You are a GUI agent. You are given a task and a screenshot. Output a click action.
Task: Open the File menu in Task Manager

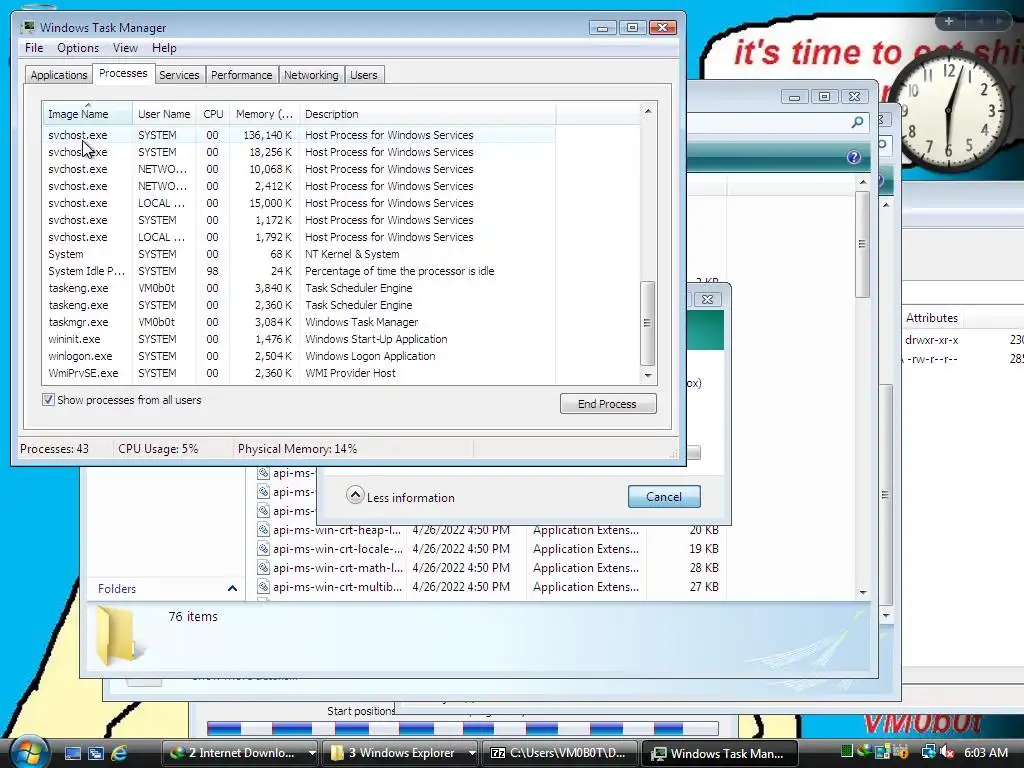tap(34, 48)
